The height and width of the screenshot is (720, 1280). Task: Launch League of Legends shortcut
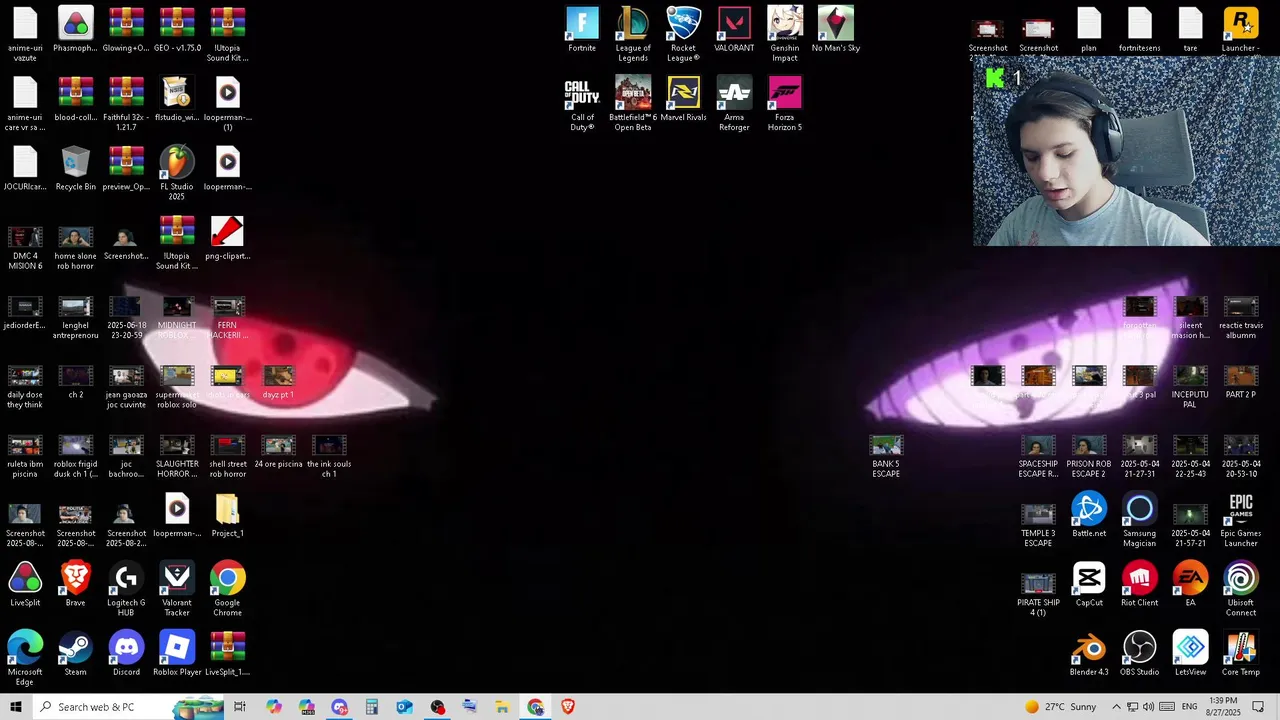click(633, 34)
